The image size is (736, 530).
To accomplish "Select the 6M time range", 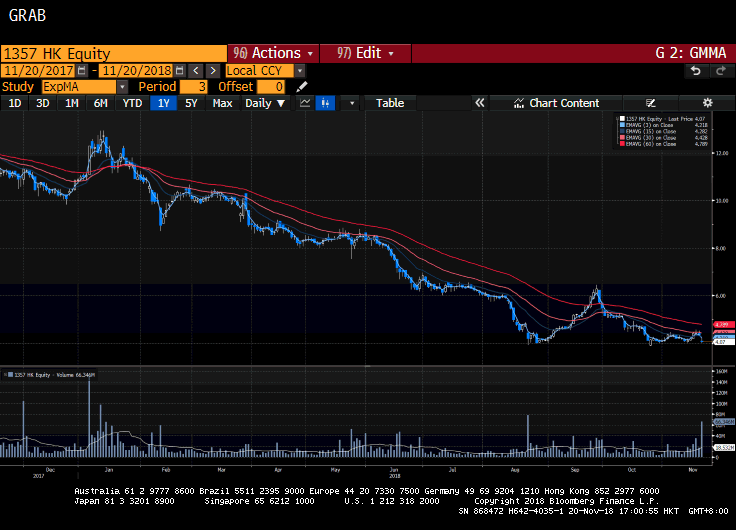I will click(100, 103).
